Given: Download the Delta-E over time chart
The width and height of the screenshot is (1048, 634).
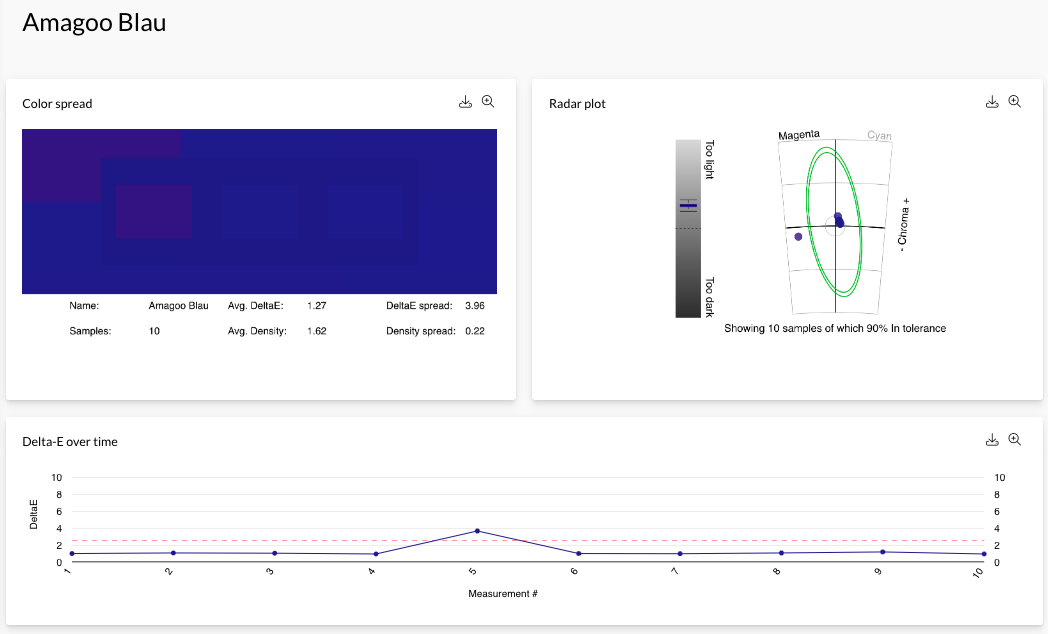Looking at the screenshot, I should [992, 440].
